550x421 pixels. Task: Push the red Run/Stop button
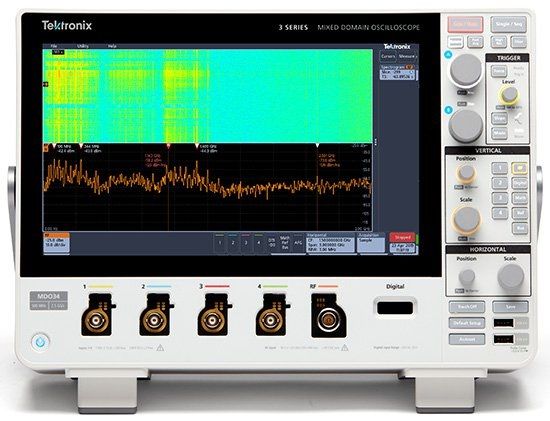(x=465, y=25)
